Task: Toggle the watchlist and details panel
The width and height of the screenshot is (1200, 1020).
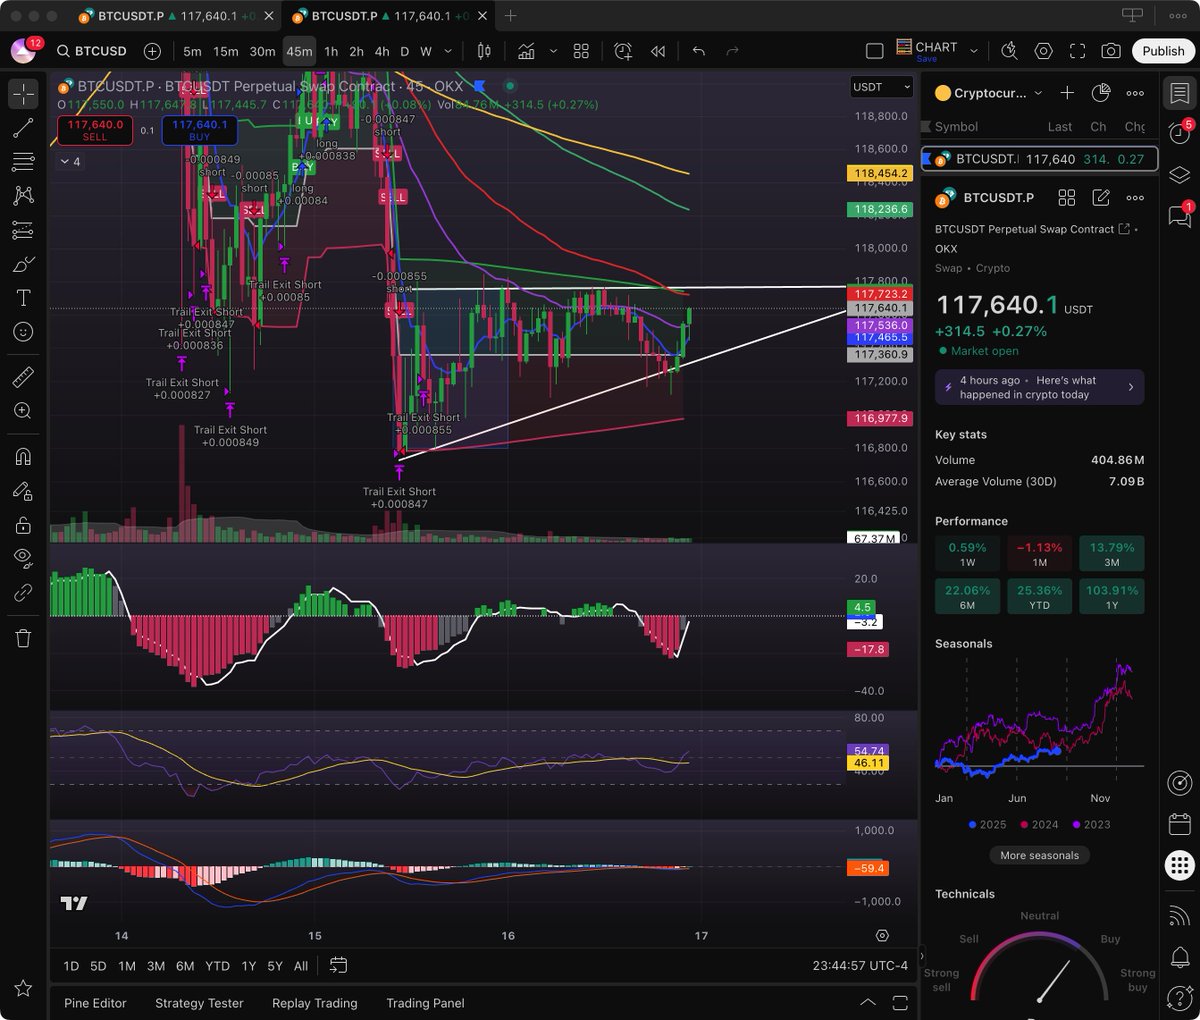Action: tap(1180, 93)
